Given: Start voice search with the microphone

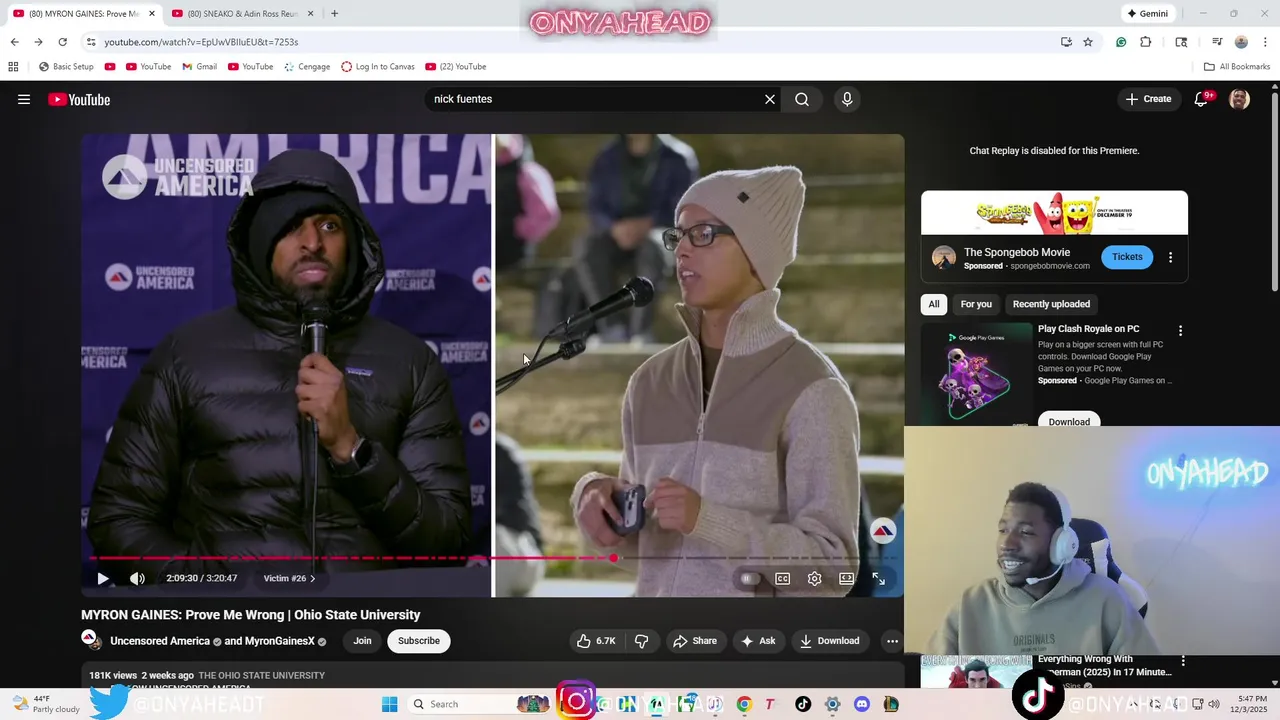Looking at the screenshot, I should 847,99.
